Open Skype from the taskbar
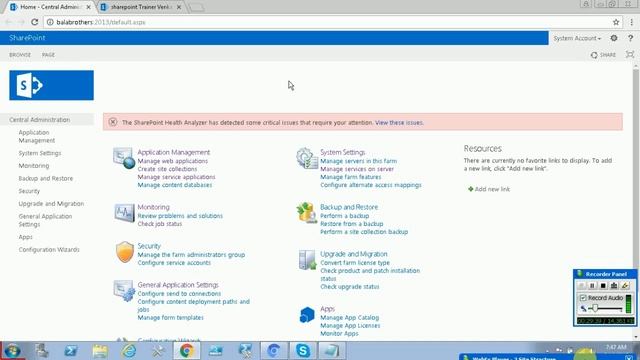This screenshot has width=640, height=360. tap(303, 351)
